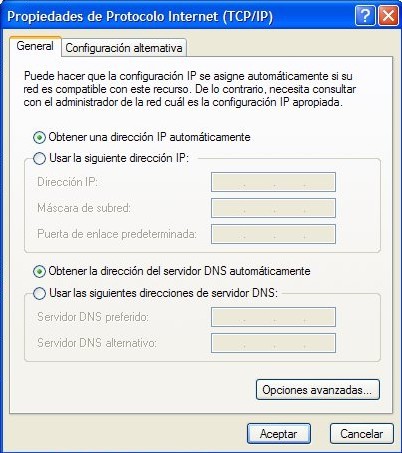Click the Servidor DNS preferido field
402x453 pixels.
coord(273,317)
